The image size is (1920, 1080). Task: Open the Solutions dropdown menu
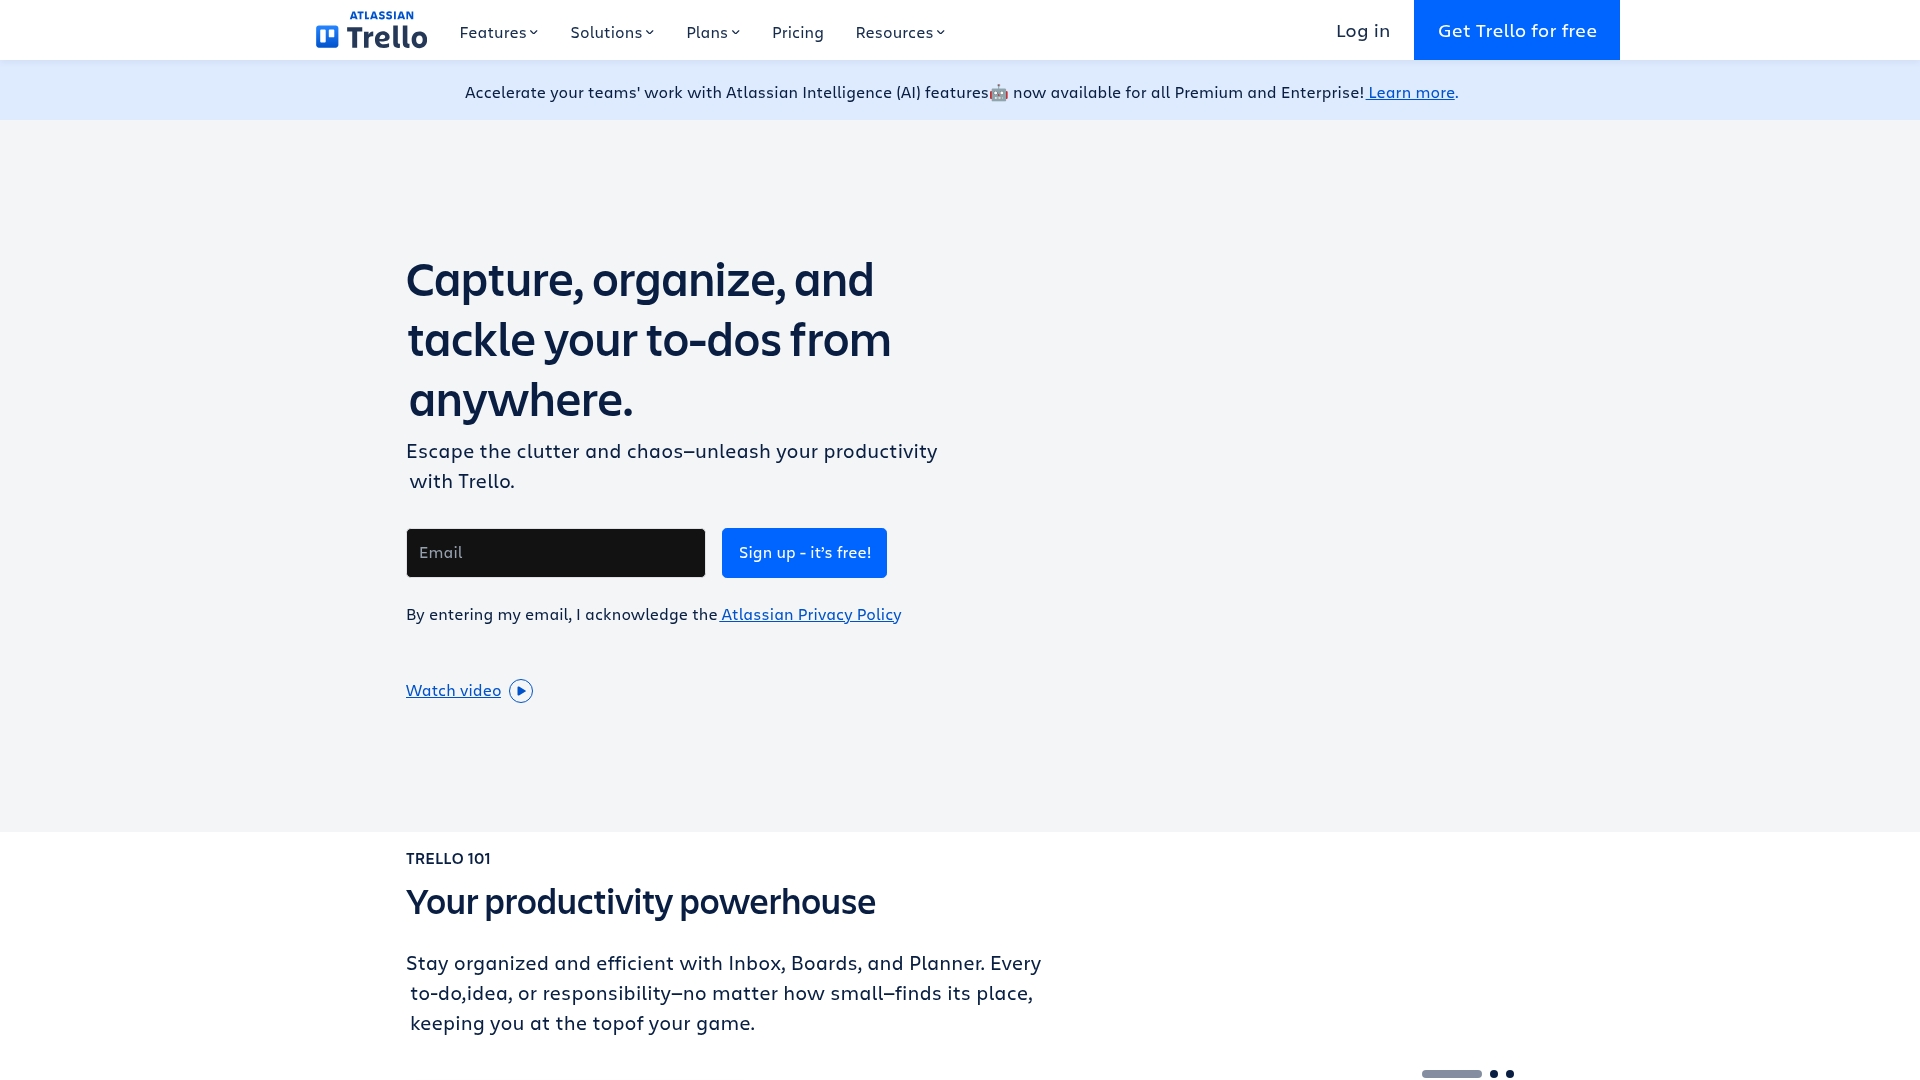(611, 31)
